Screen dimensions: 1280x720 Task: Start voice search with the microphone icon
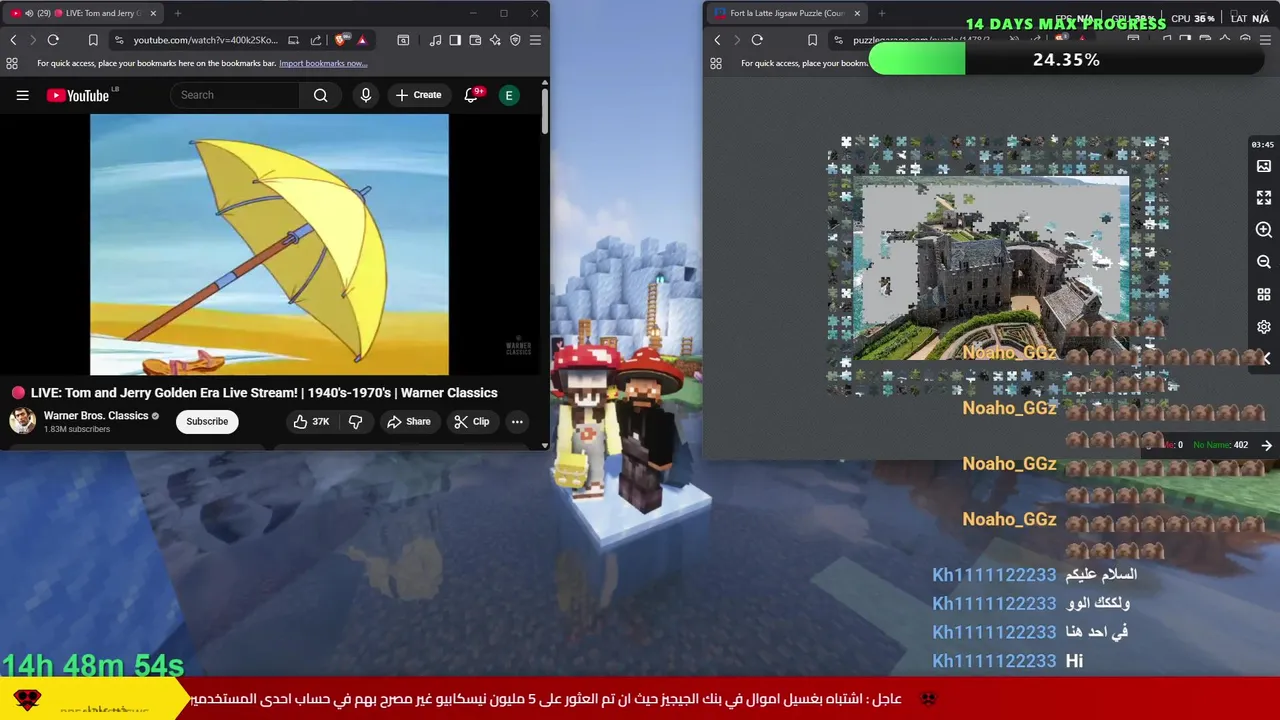click(366, 95)
